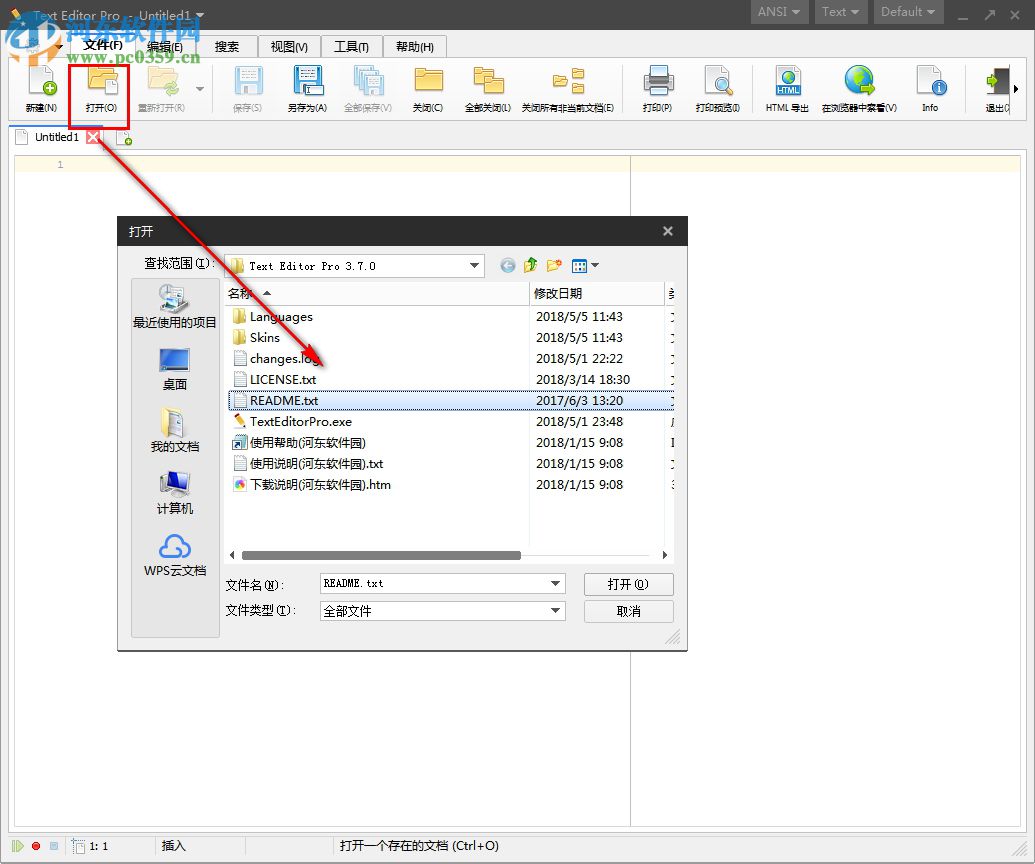The image size is (1035, 864).
Task: Click the Print toolbar icon
Action: [x=657, y=88]
